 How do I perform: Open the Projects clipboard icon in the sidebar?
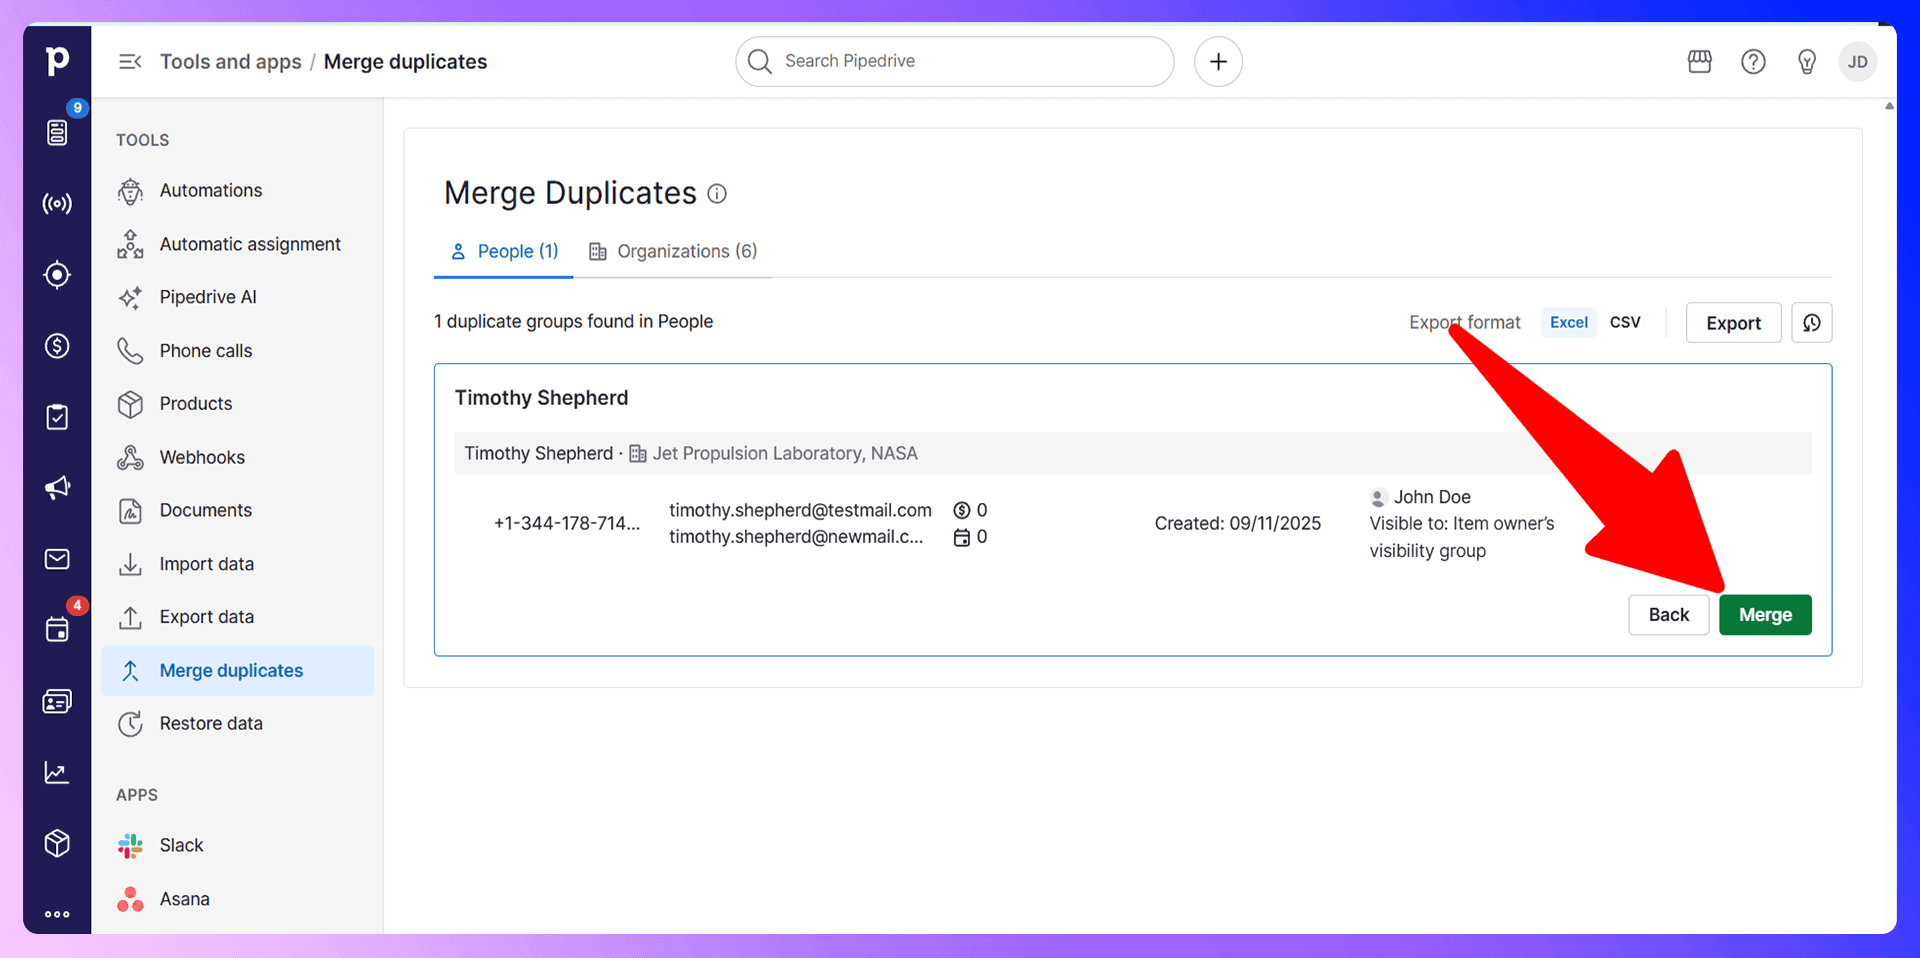click(57, 417)
